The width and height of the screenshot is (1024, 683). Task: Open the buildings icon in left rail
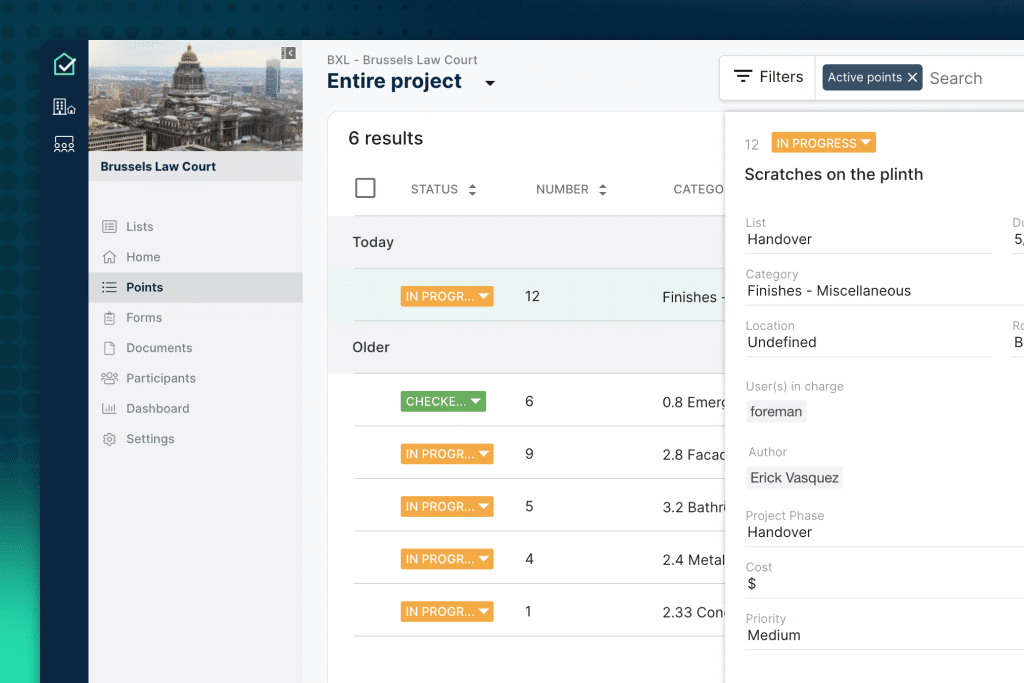(x=64, y=106)
